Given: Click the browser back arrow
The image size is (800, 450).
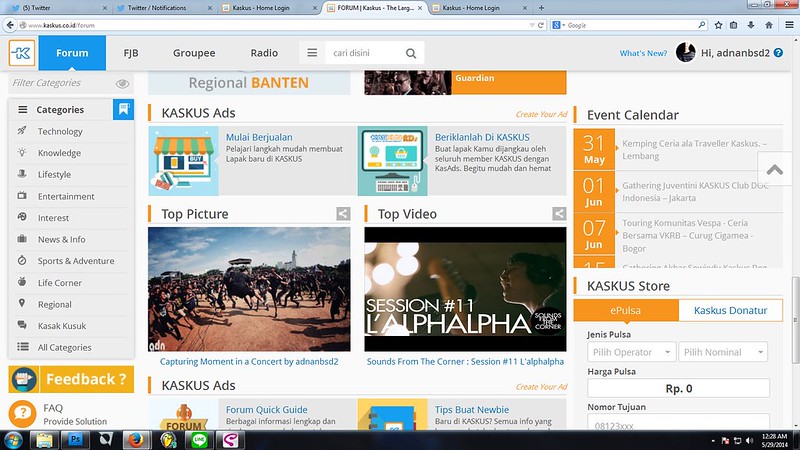Looking at the screenshot, I should [10, 24].
